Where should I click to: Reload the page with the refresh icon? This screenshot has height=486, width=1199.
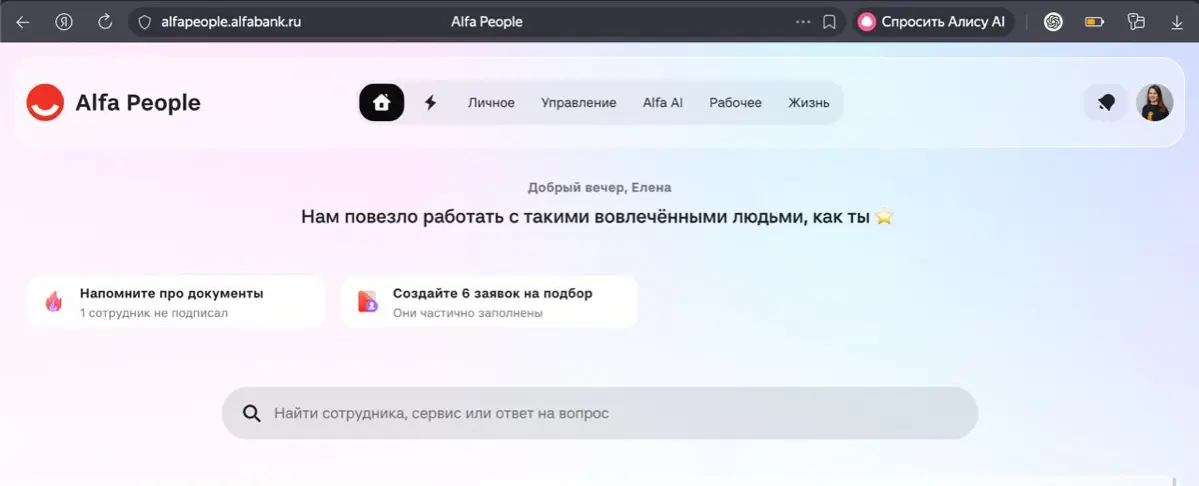[x=106, y=22]
